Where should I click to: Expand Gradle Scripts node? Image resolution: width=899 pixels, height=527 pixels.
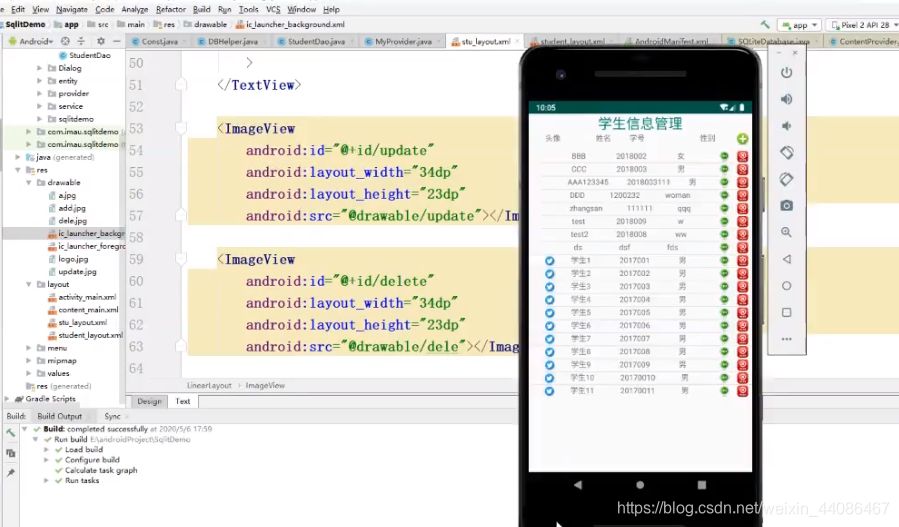[x=7, y=399]
